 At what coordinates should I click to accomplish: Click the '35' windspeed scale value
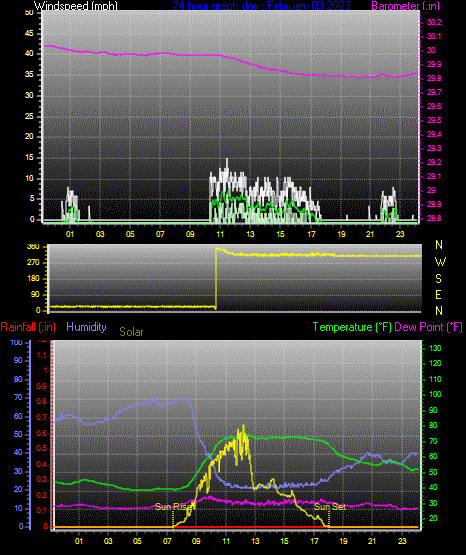pyautogui.click(x=29, y=75)
